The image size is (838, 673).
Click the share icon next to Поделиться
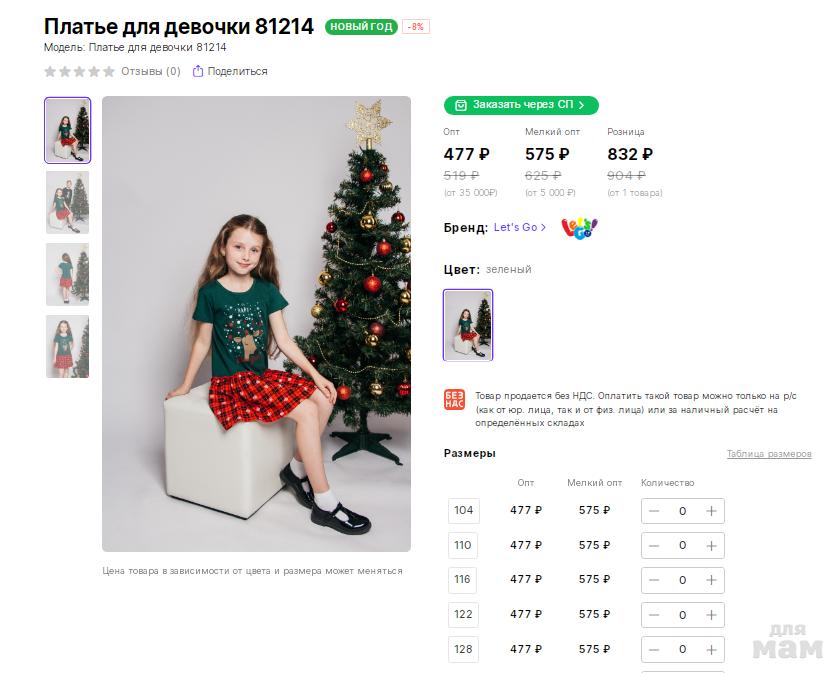(x=198, y=71)
